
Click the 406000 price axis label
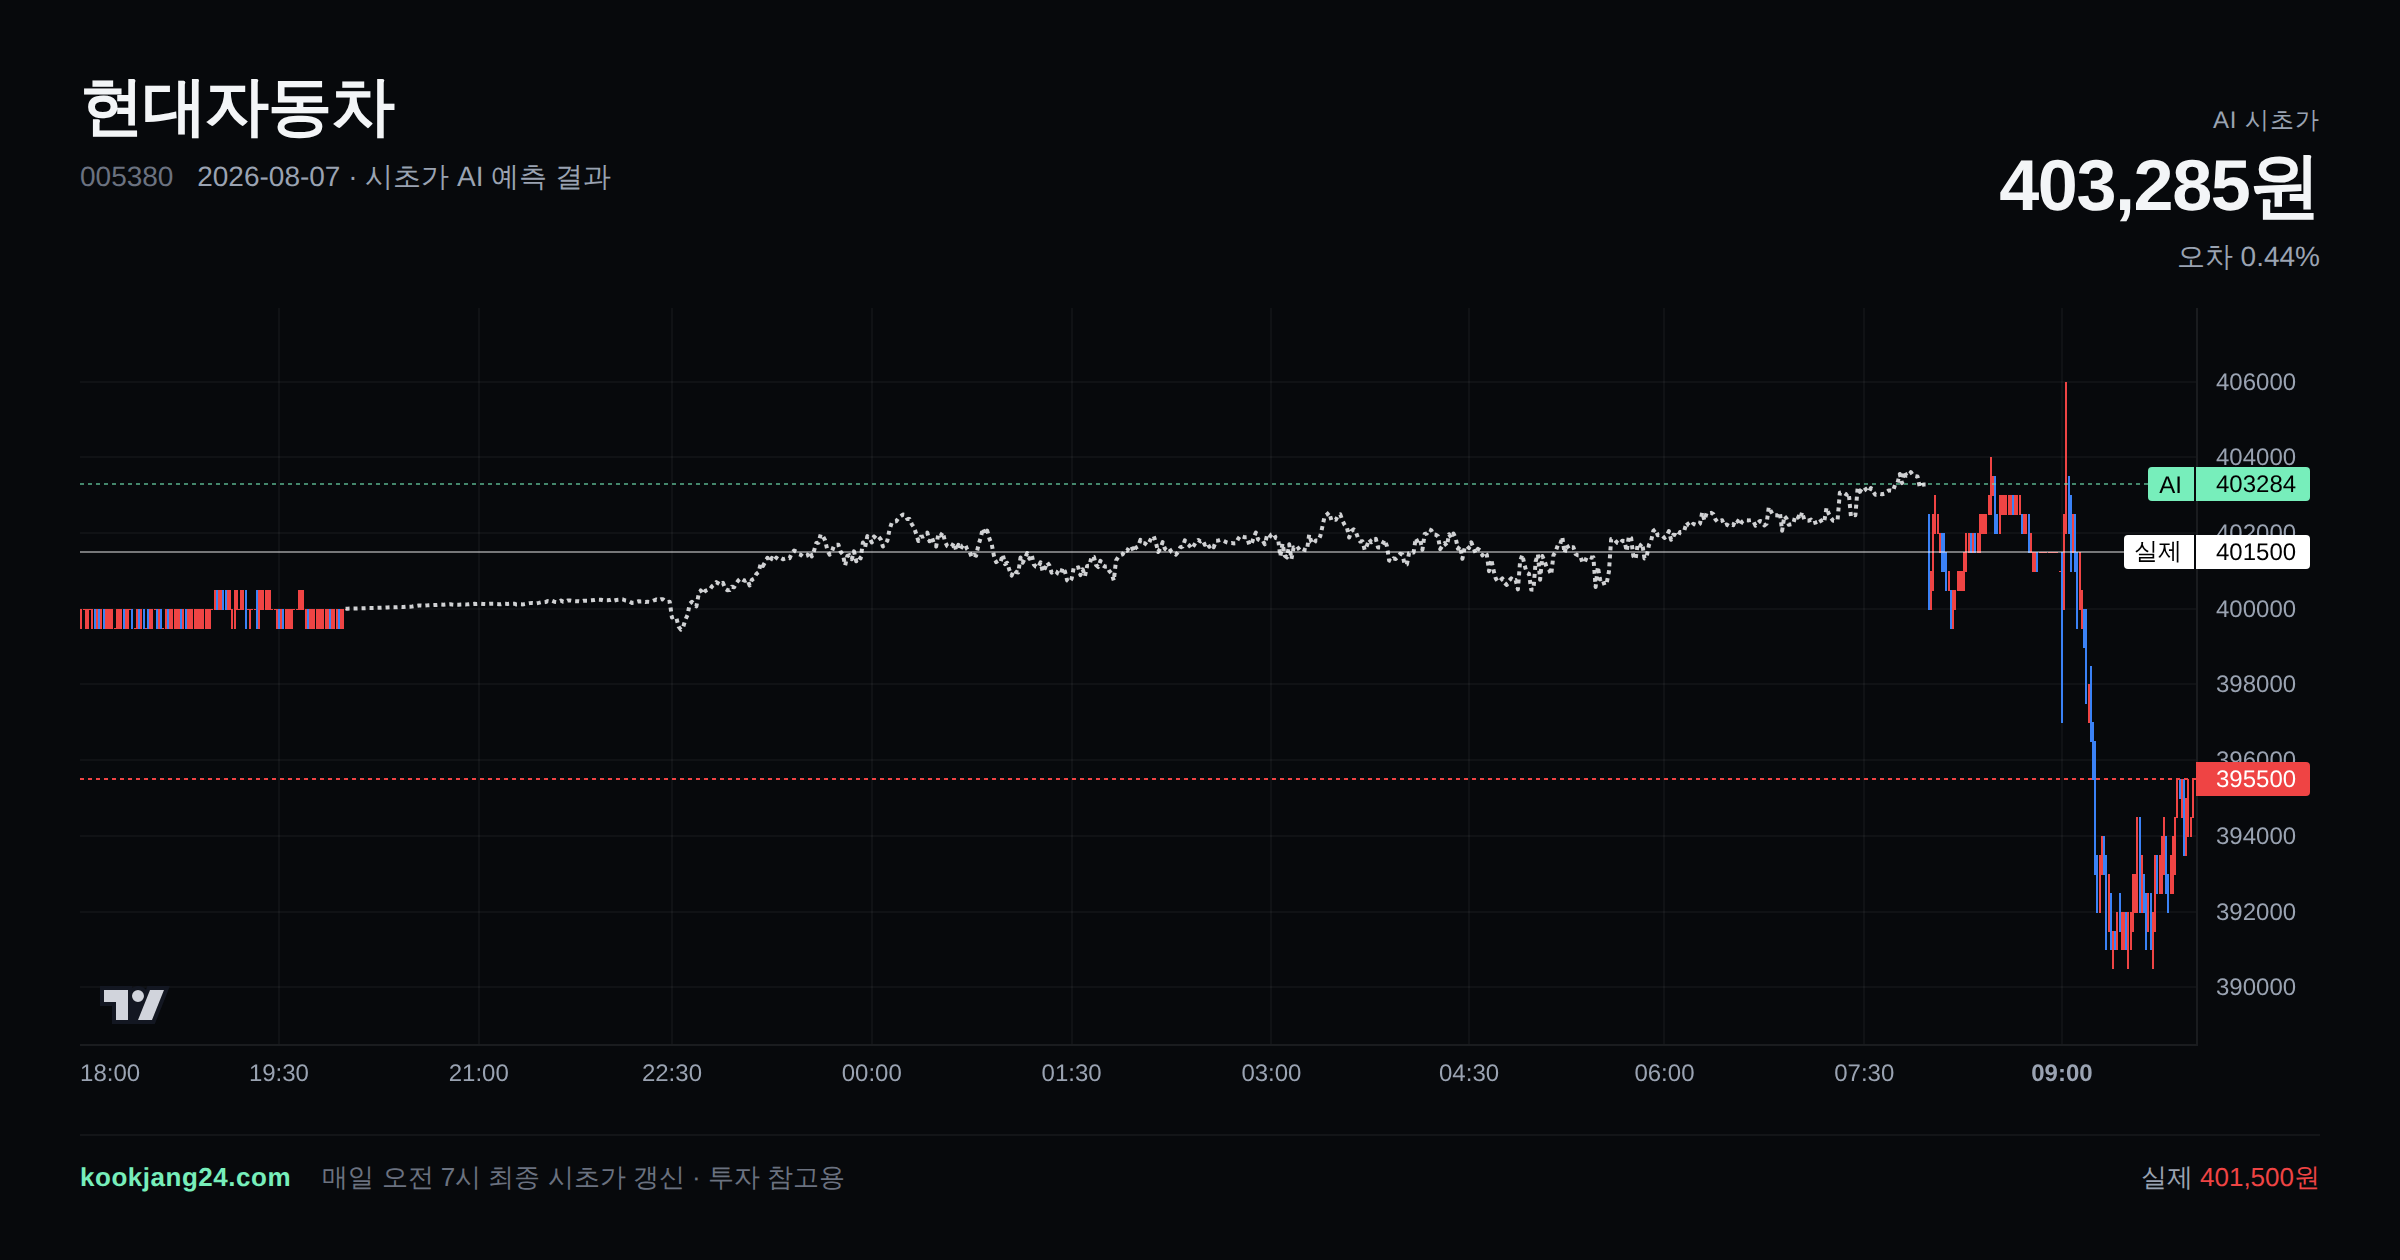point(2255,382)
